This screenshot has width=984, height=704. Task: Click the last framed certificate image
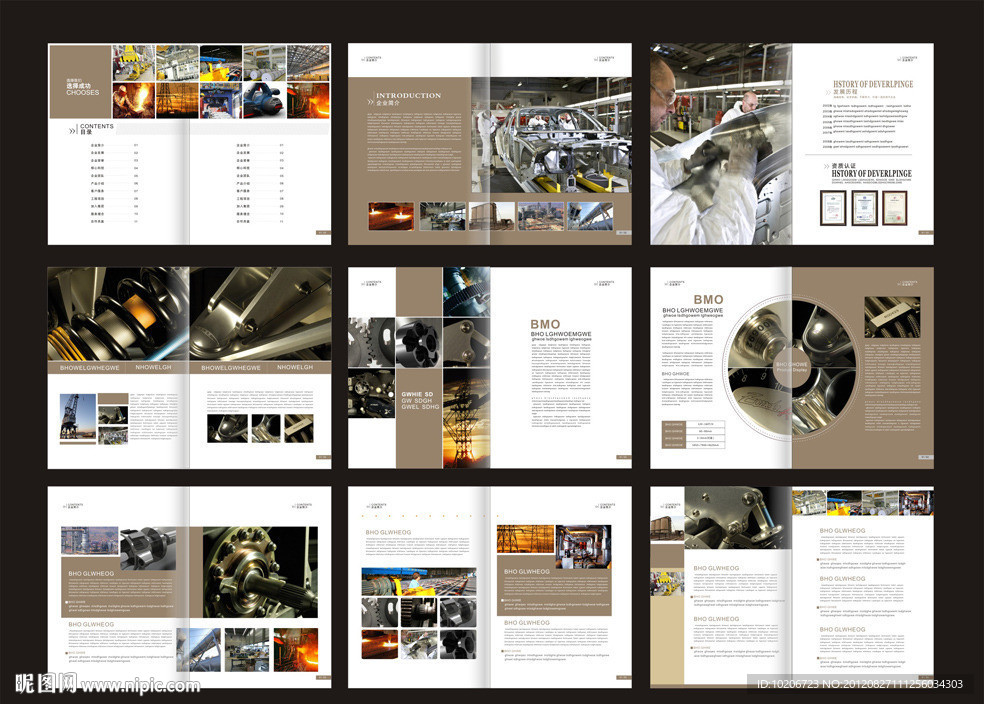(895, 208)
